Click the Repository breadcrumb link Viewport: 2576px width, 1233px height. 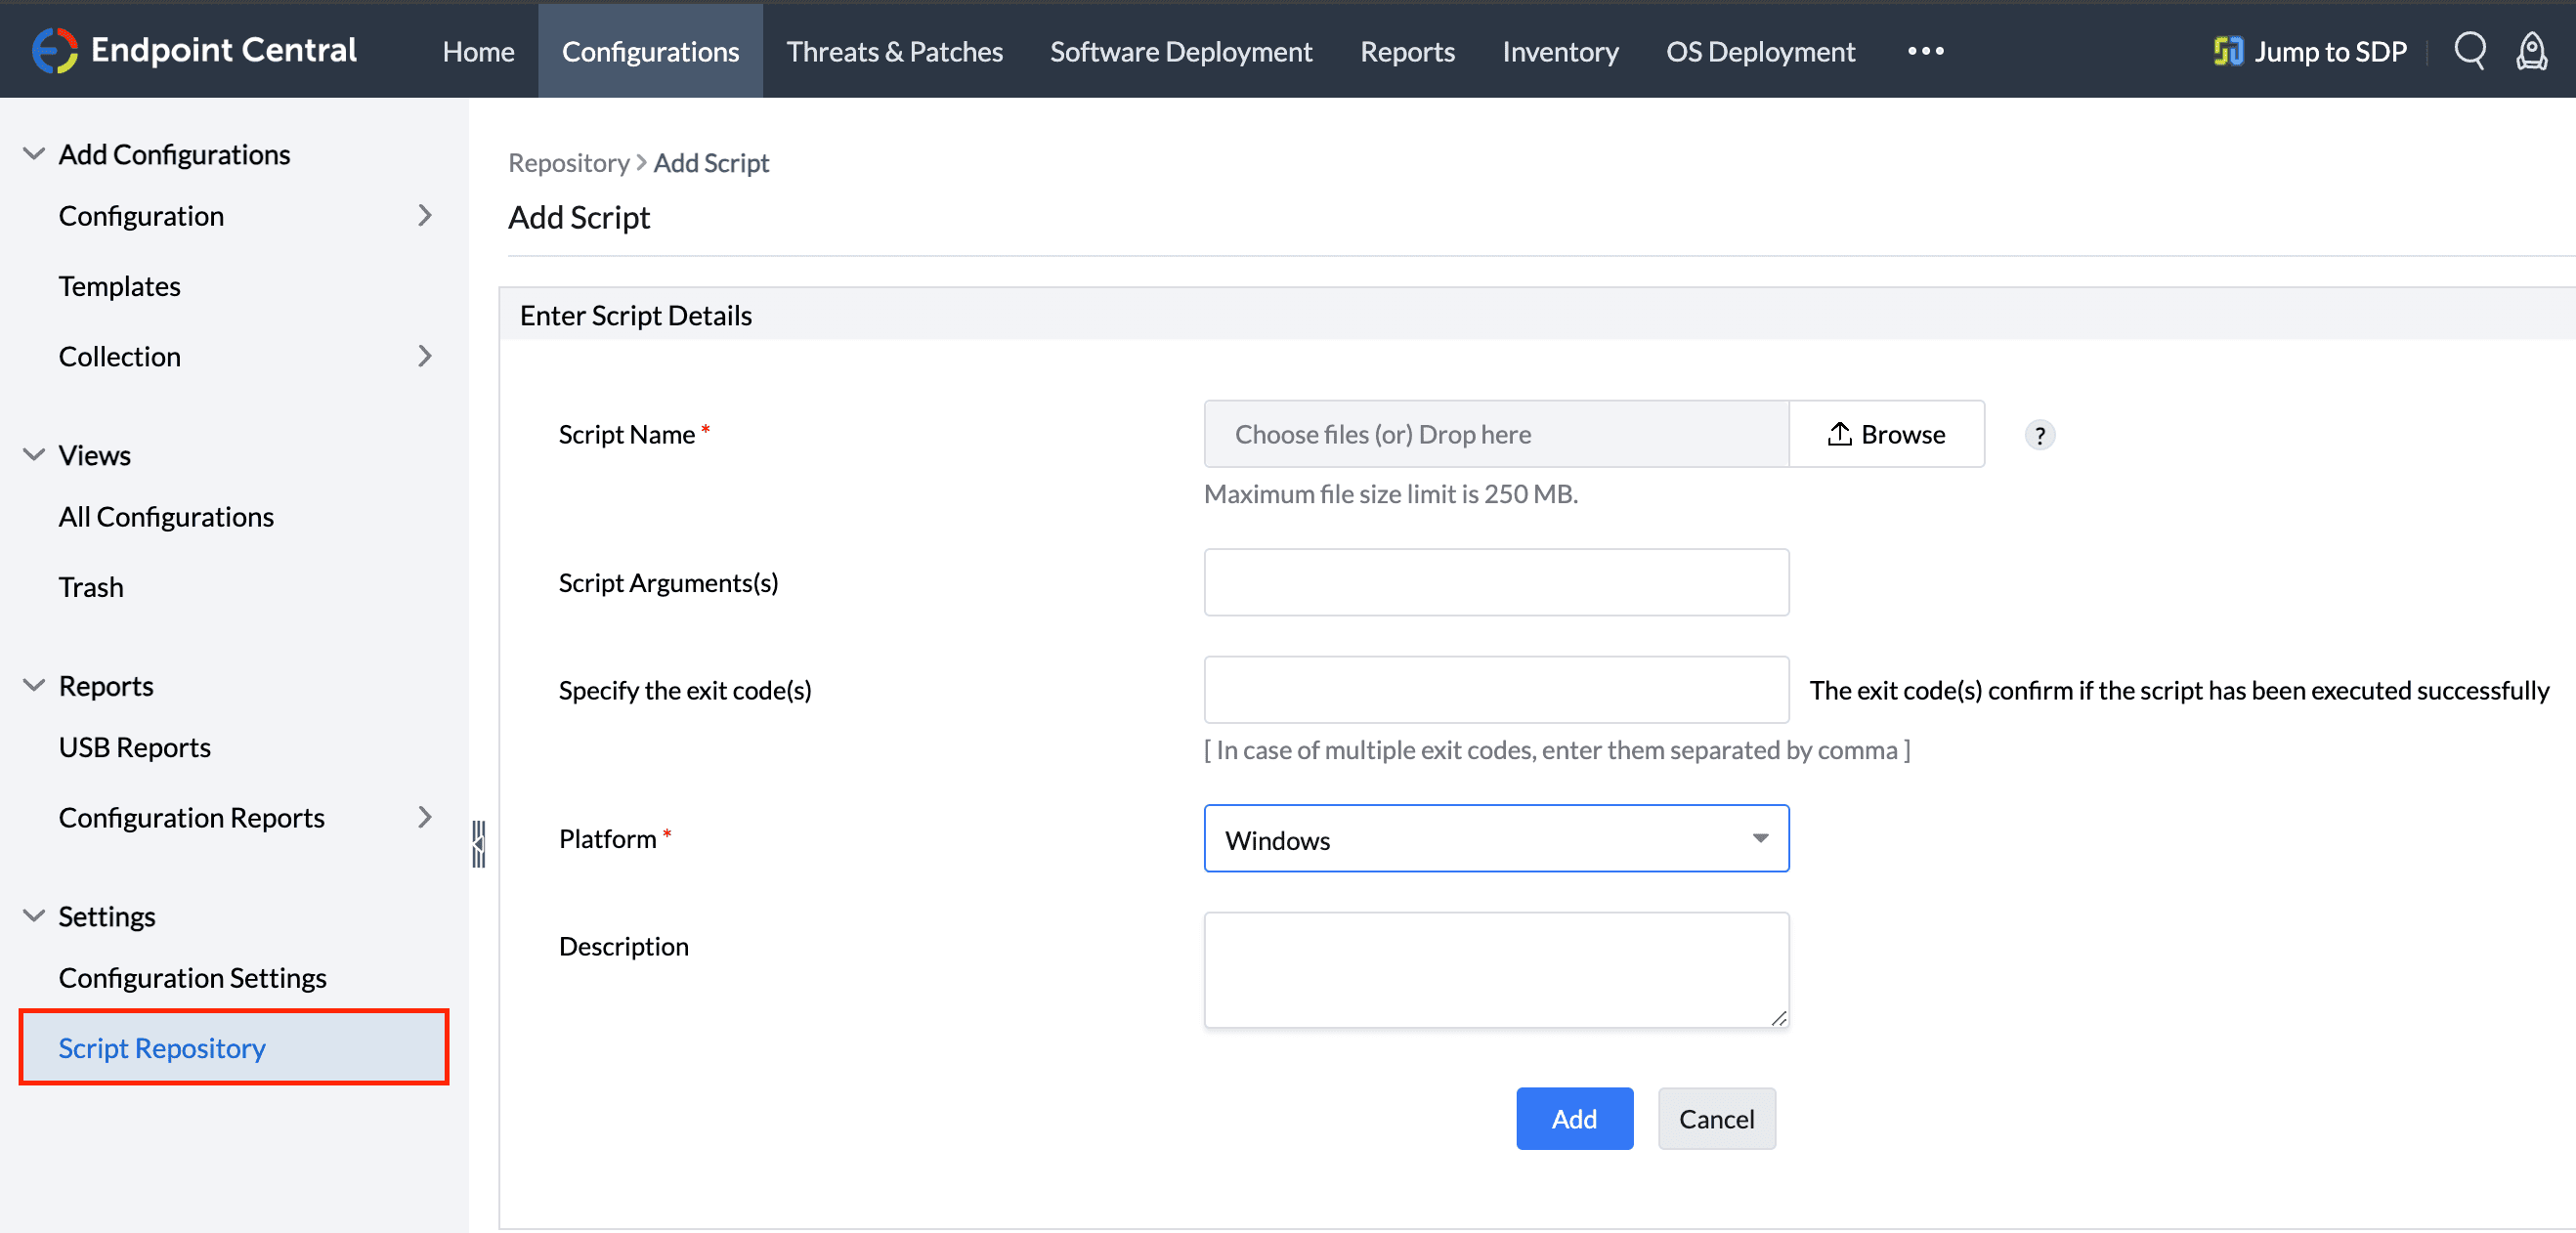coord(568,163)
